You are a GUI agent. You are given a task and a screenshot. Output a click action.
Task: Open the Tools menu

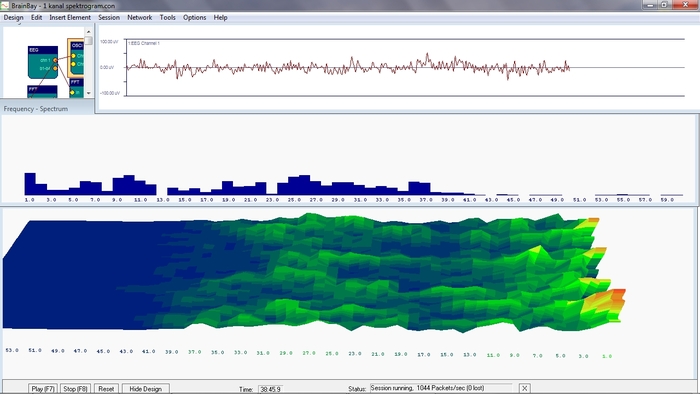point(167,17)
